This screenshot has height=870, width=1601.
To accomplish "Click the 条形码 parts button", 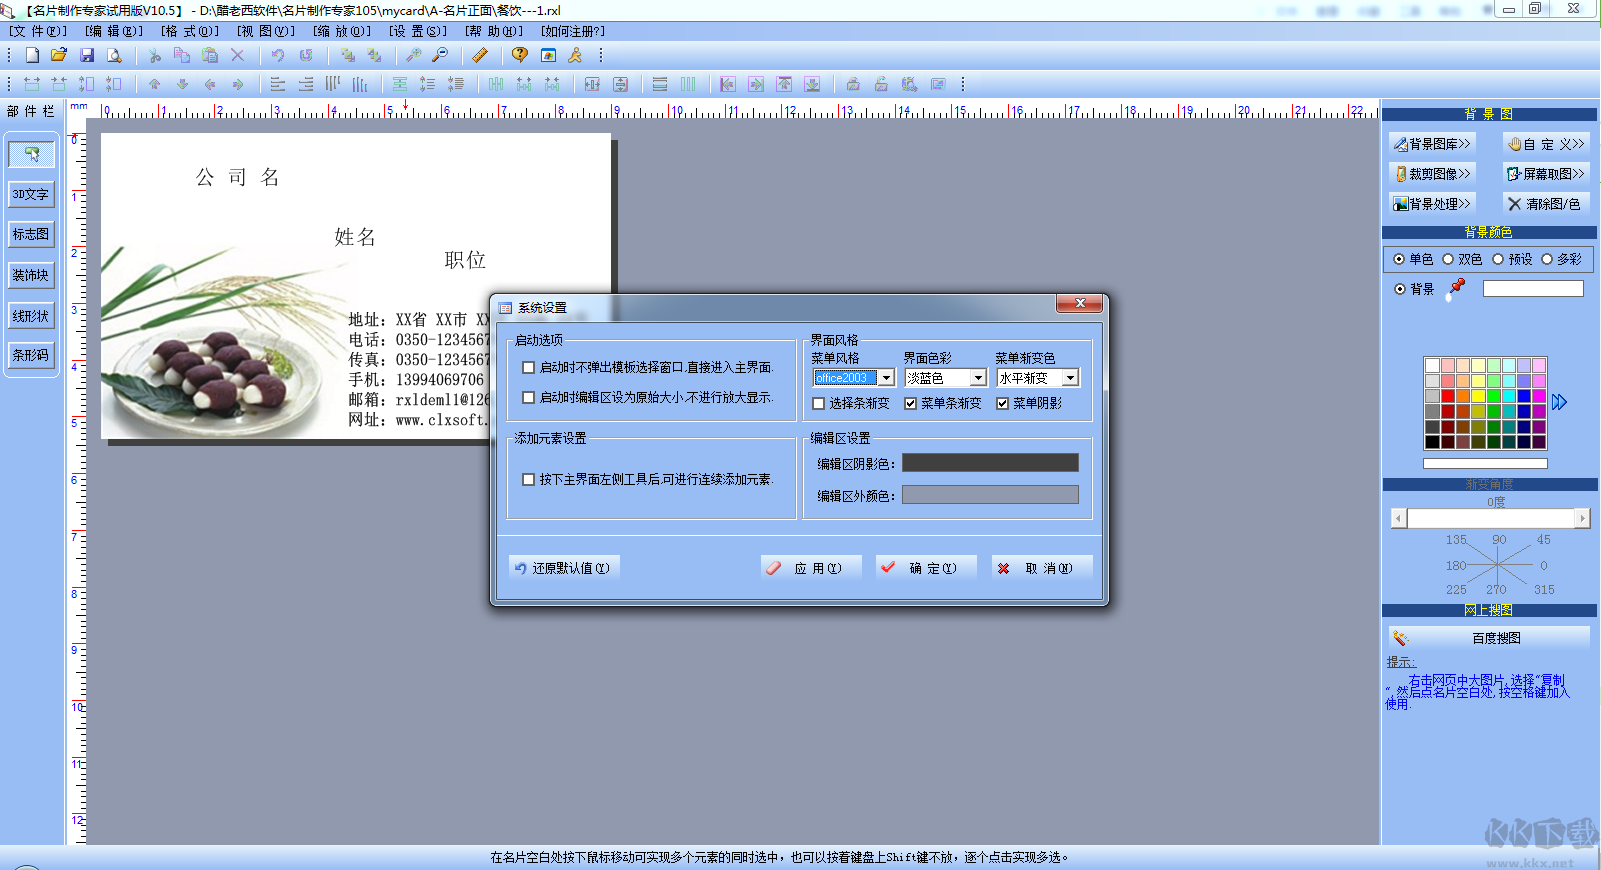I will click(31, 355).
